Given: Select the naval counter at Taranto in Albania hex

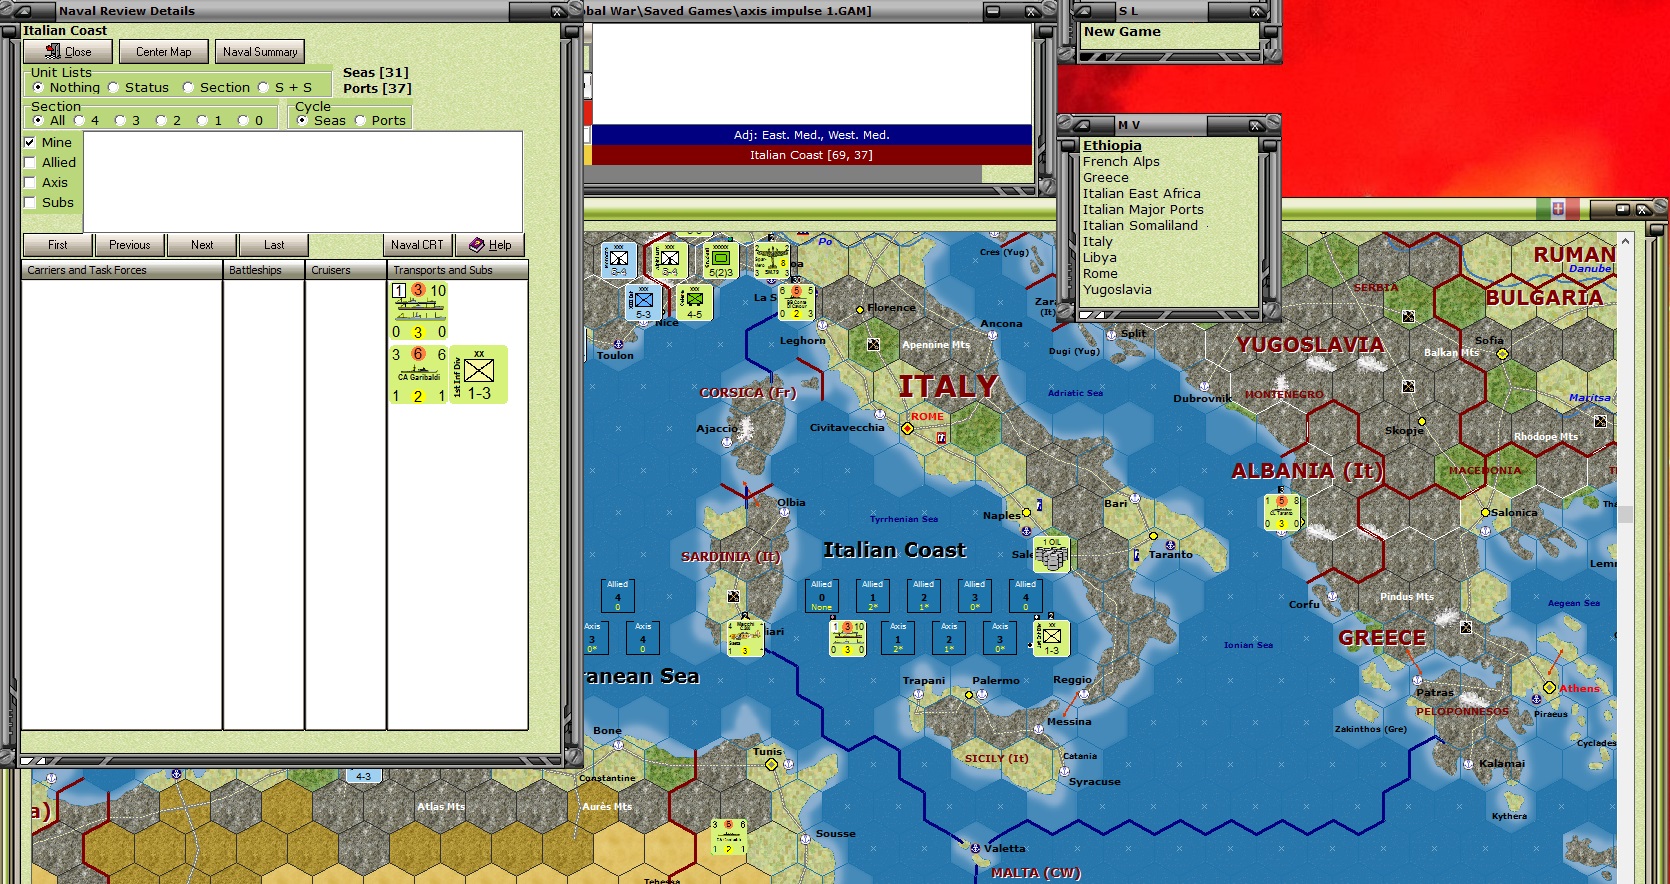Looking at the screenshot, I should point(1282,511).
